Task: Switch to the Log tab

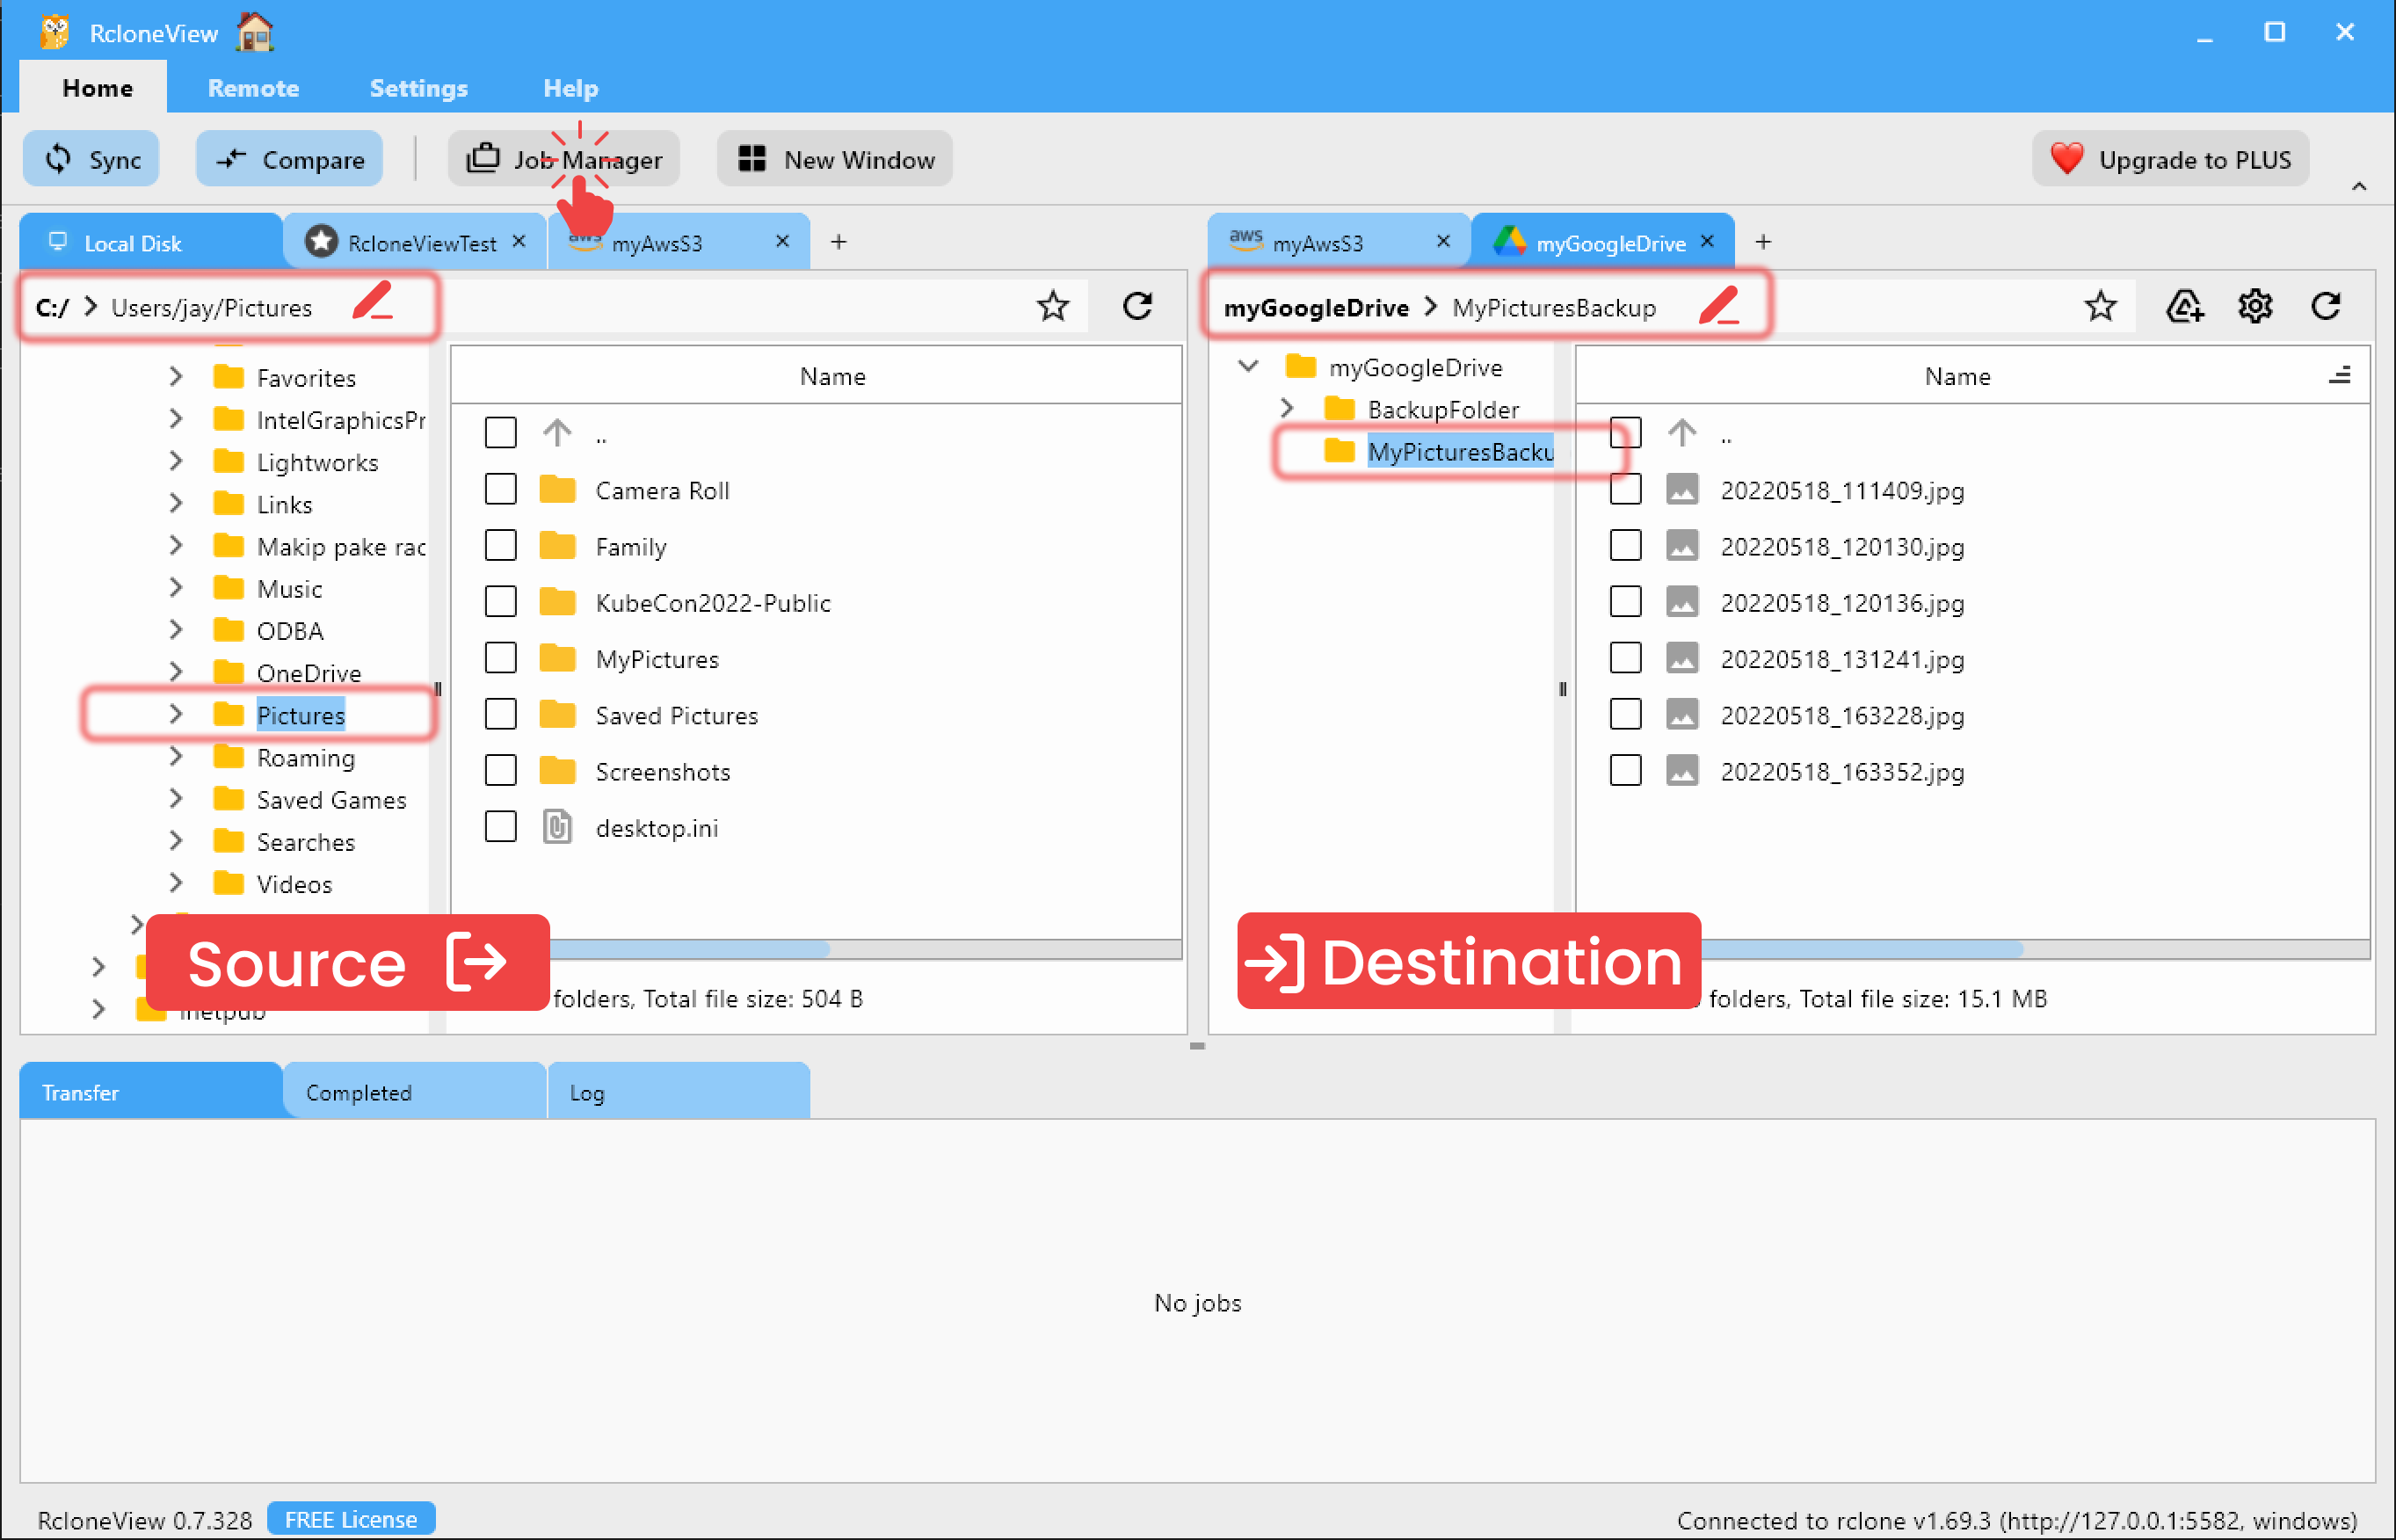Action: [x=678, y=1091]
